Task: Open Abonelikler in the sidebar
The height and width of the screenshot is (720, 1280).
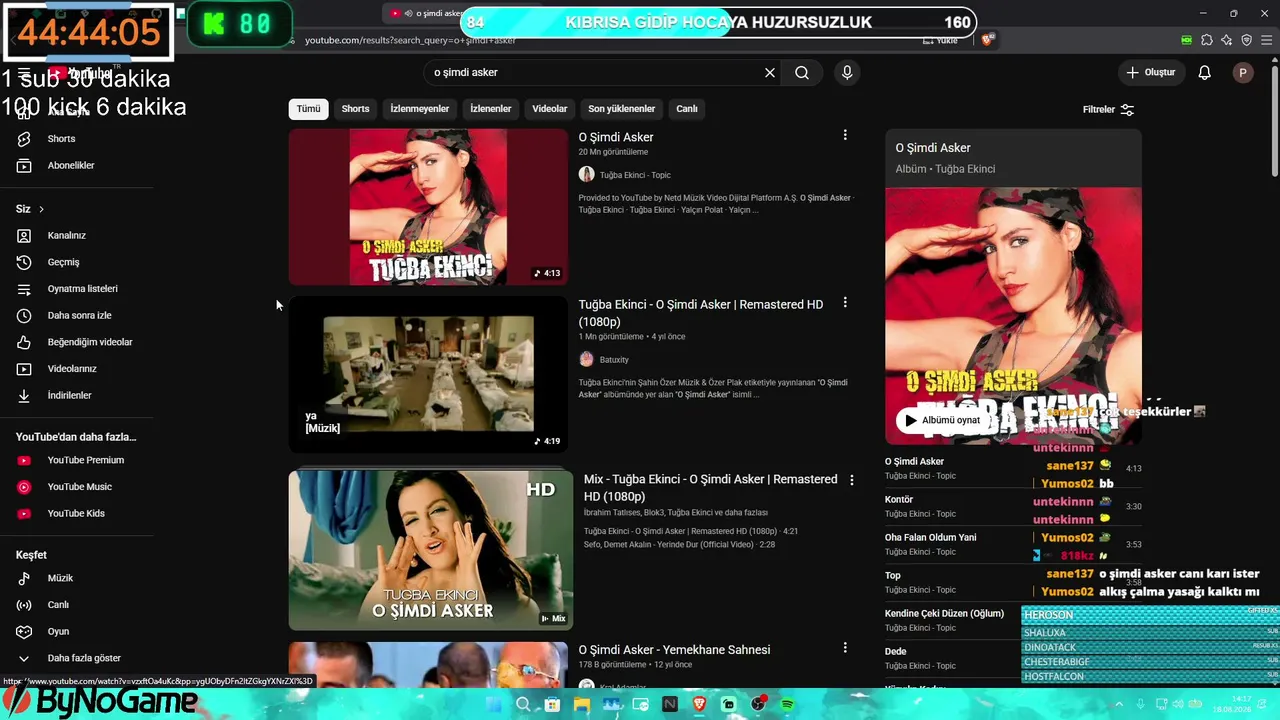Action: click(x=70, y=165)
